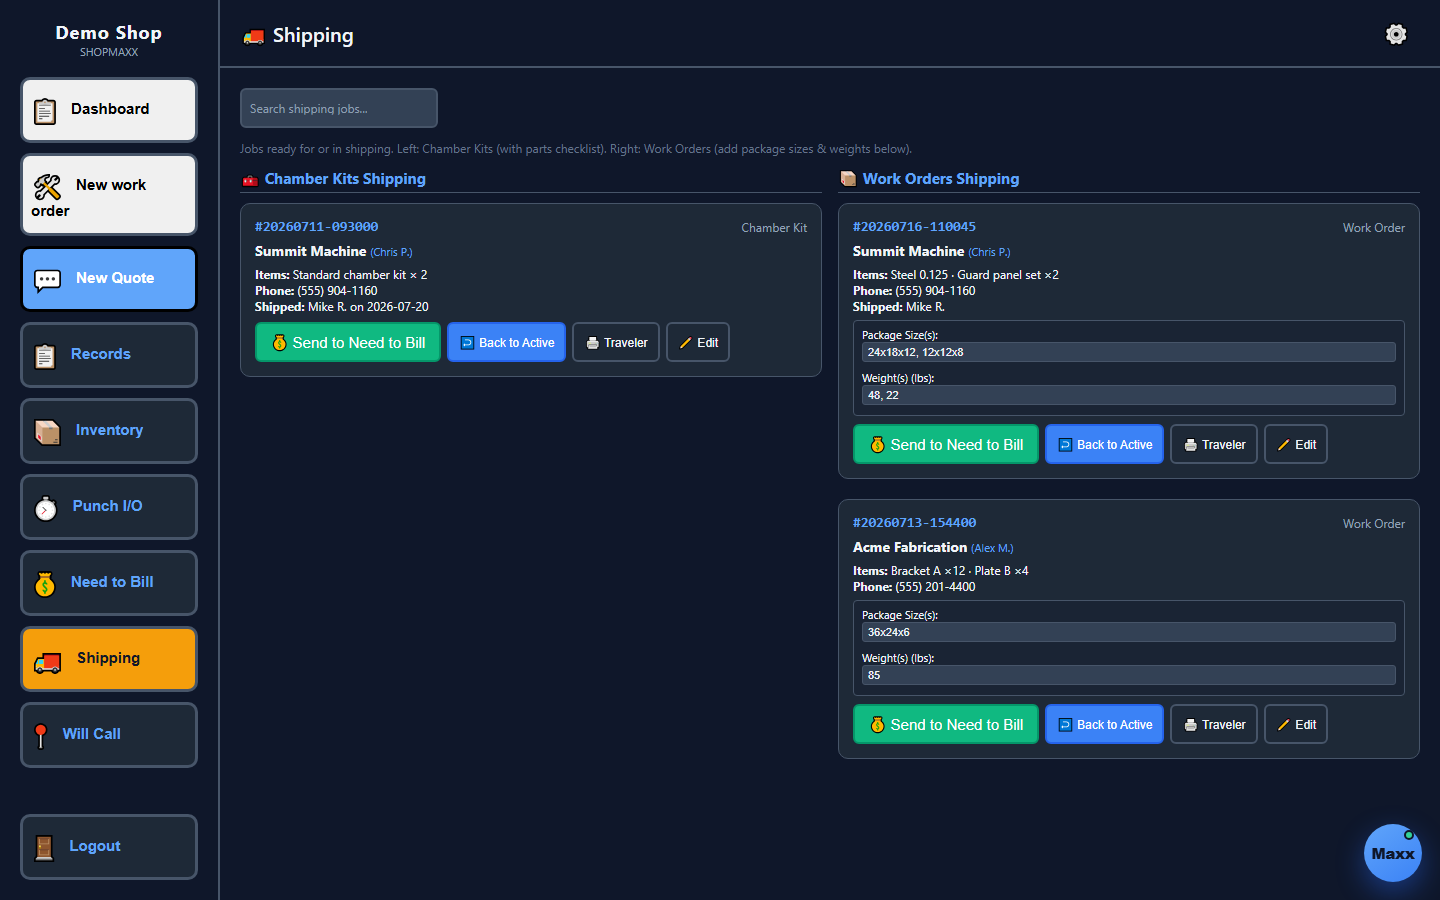Move job #20260716-110045 Back to Active

[x=1105, y=444]
